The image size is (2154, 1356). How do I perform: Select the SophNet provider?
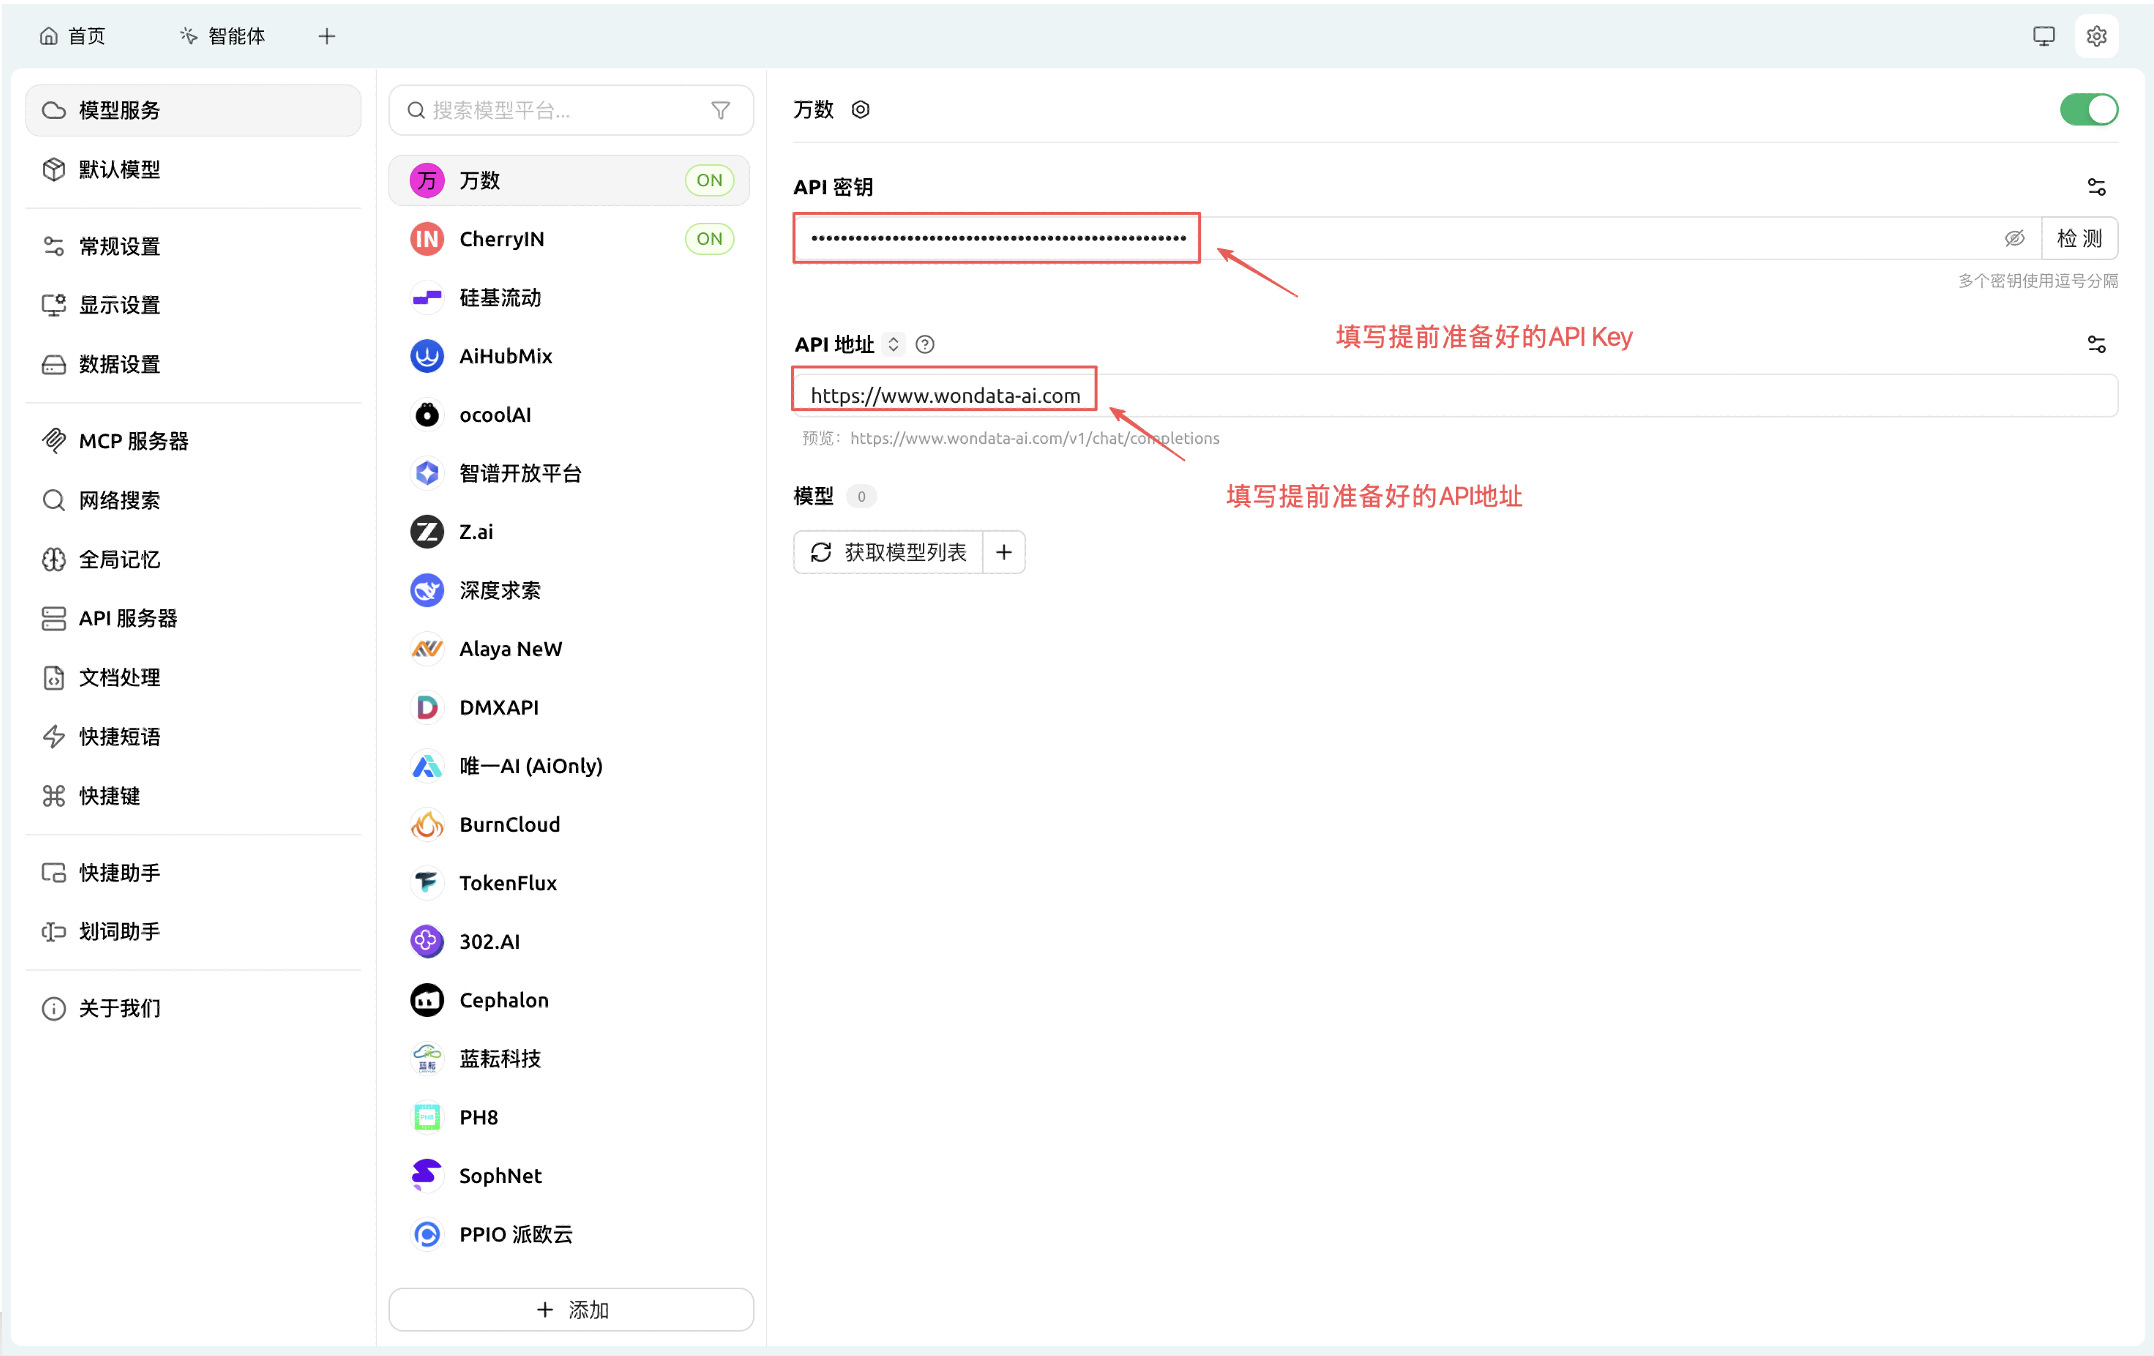569,1175
